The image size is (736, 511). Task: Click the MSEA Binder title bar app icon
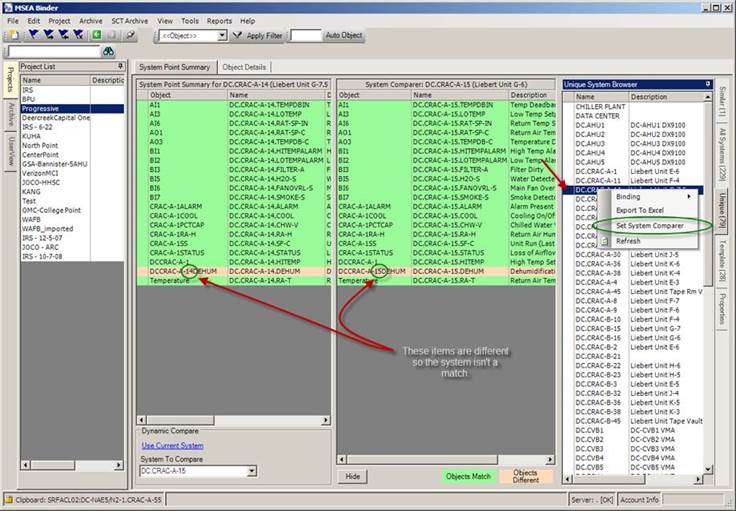[x=7, y=7]
